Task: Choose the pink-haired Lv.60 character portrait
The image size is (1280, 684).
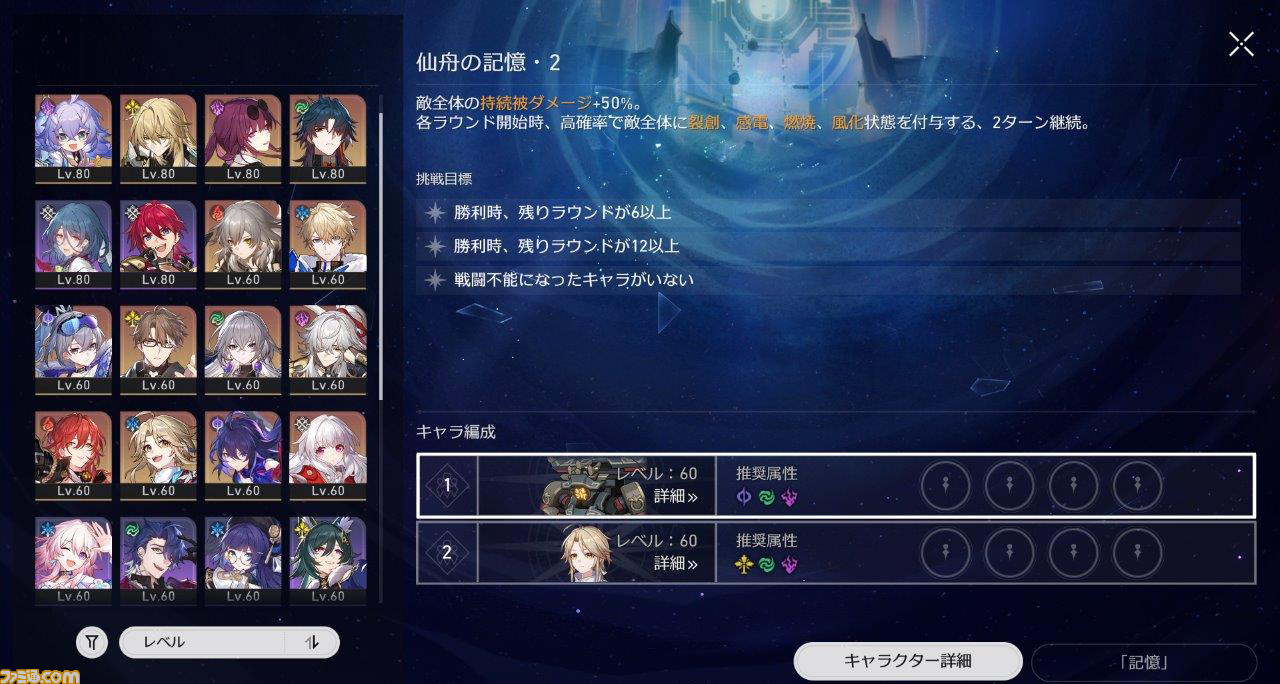Action: (73, 560)
